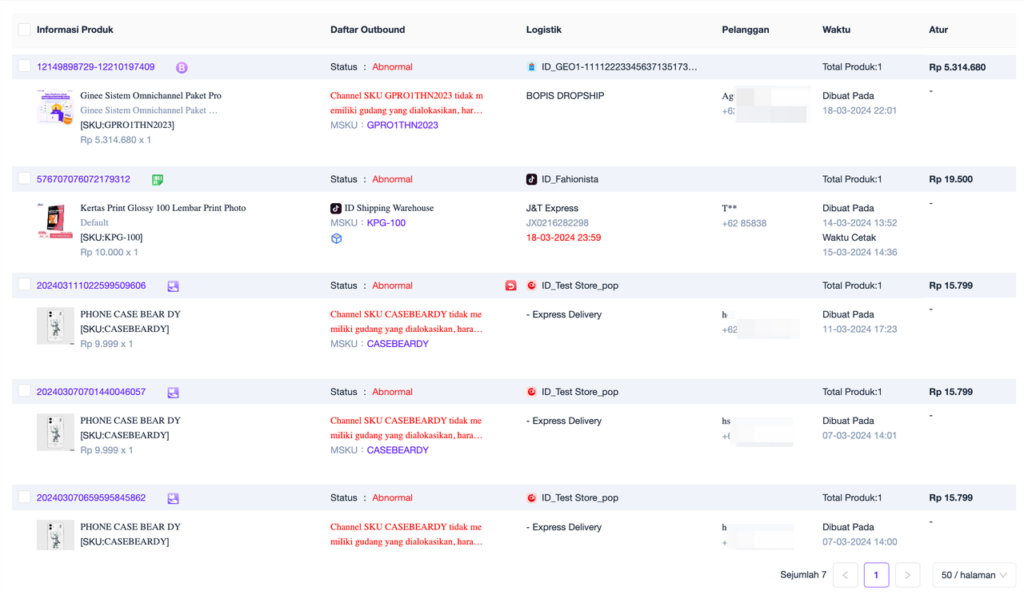Click the TikTok icon next to ID_Fahionista
The width and height of the screenshot is (1024, 599).
click(x=532, y=180)
